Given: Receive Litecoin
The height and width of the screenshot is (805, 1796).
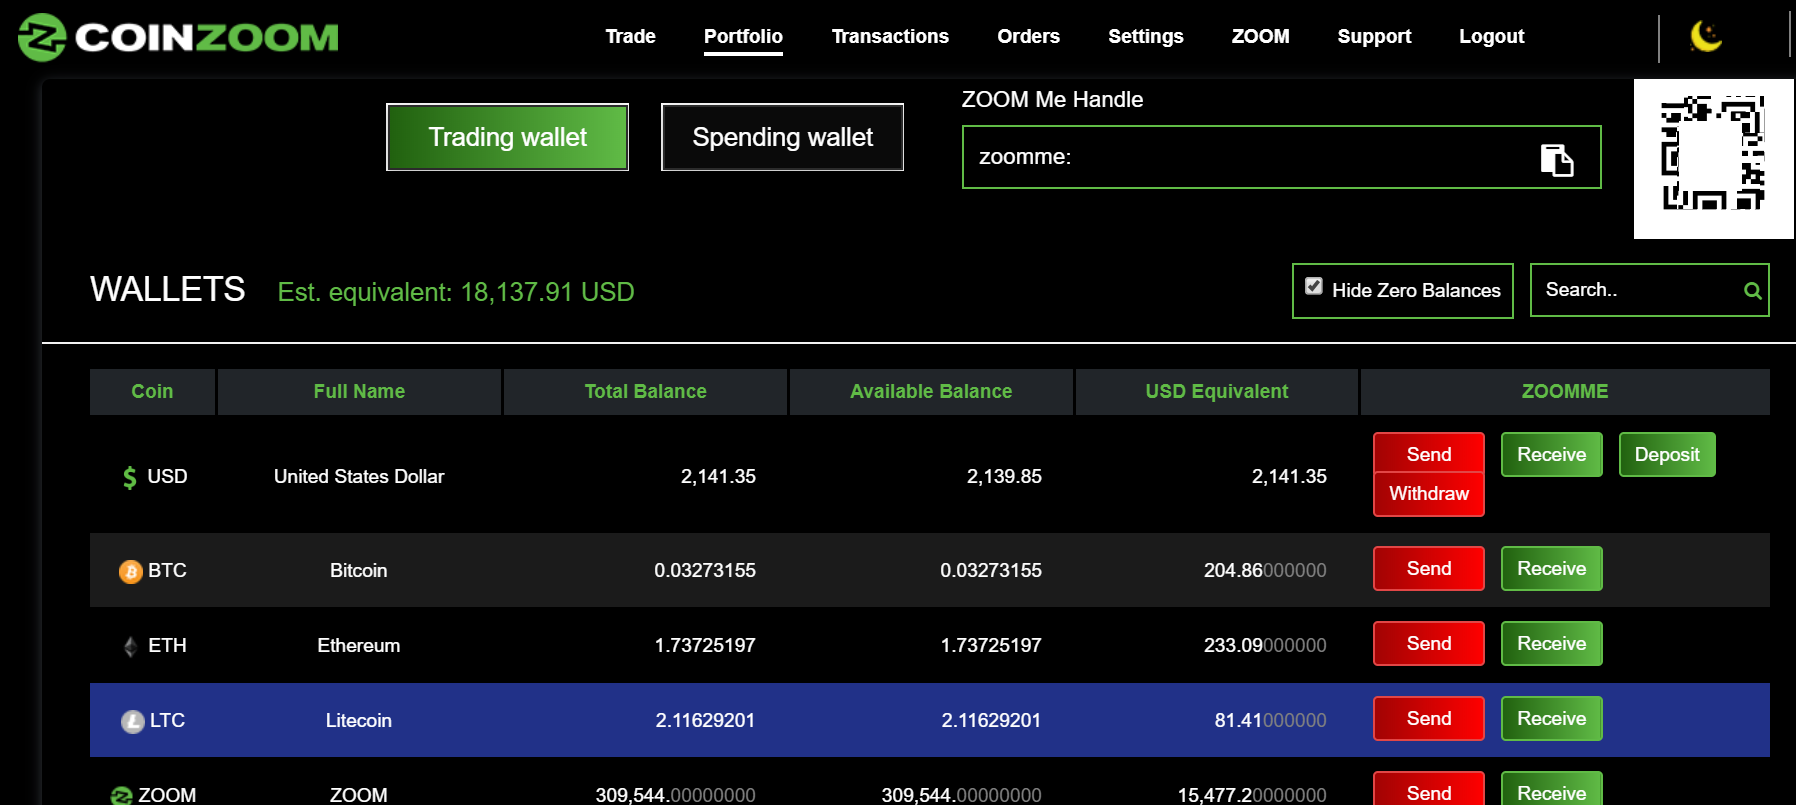Looking at the screenshot, I should point(1551,718).
